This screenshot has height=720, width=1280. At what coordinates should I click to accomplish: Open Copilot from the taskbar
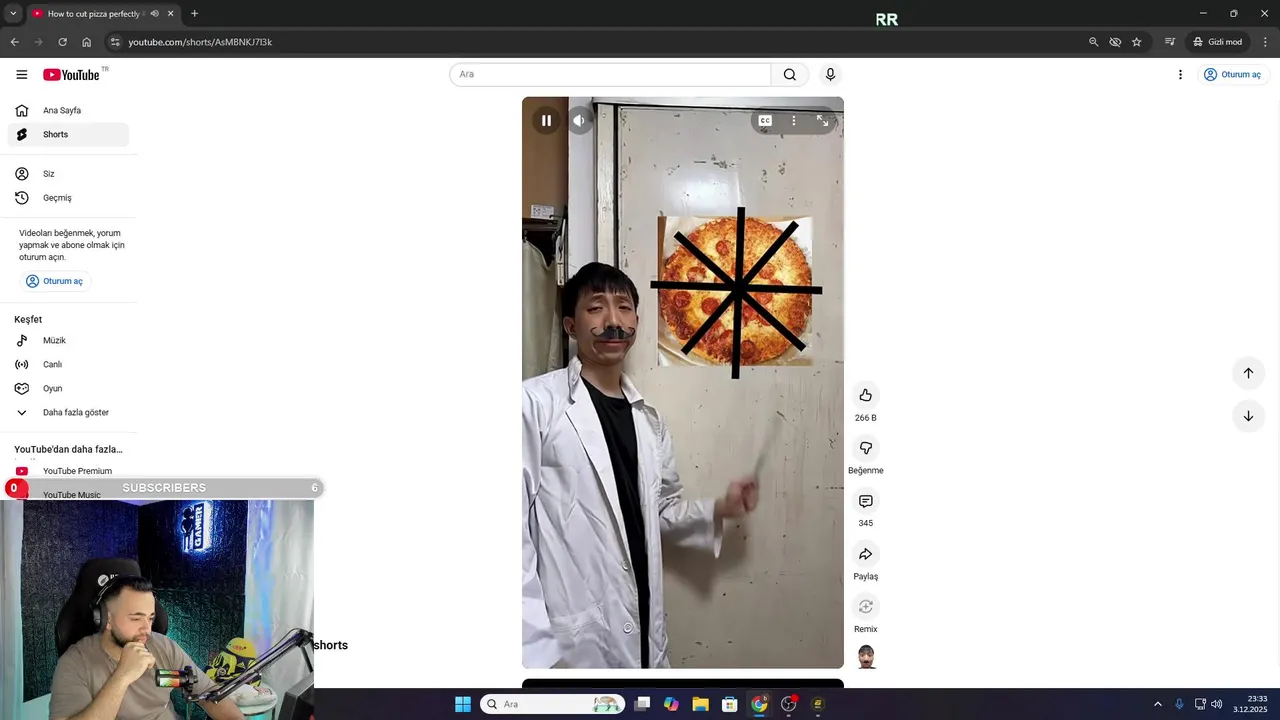(x=671, y=704)
